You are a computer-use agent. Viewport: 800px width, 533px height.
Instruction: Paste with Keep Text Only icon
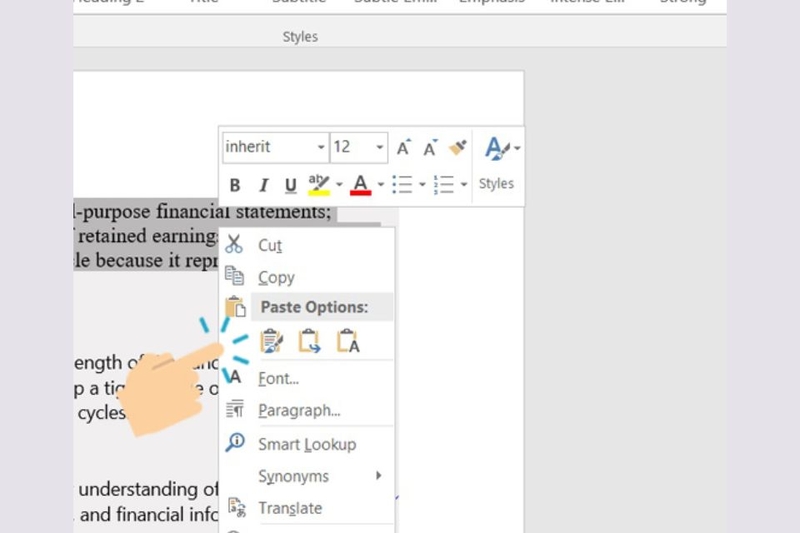[x=348, y=341]
